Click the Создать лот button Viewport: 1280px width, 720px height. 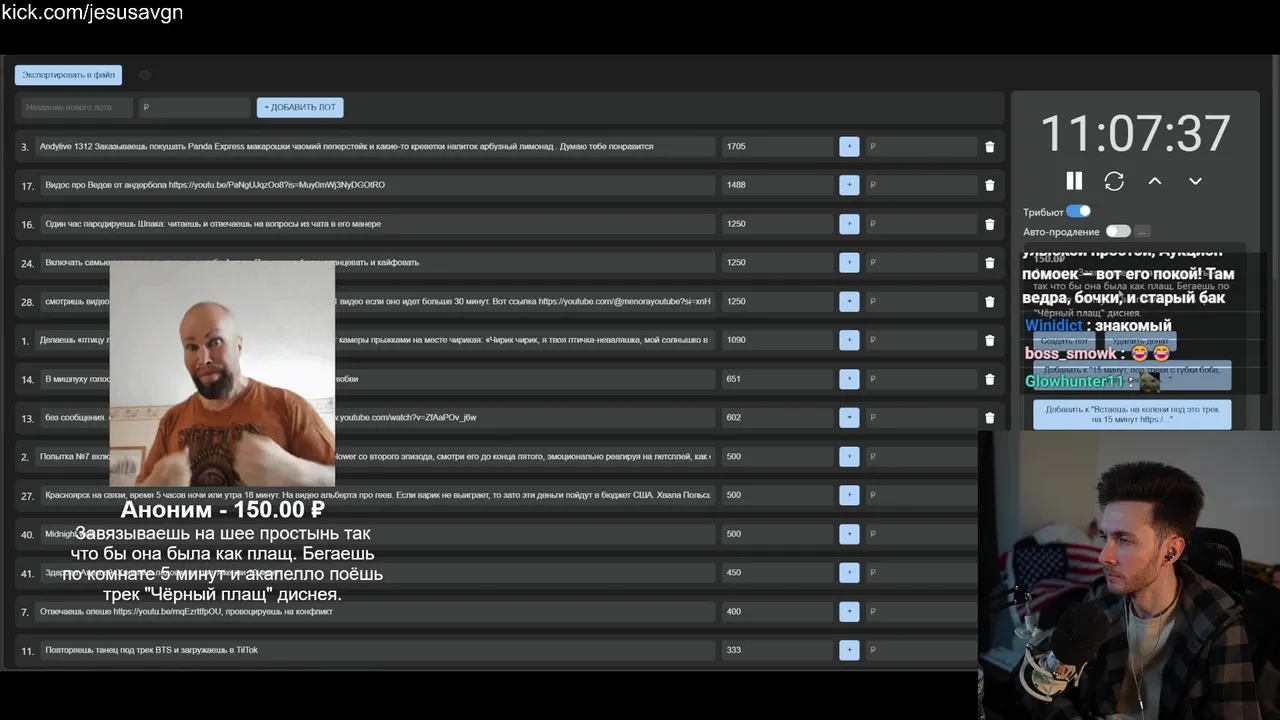(1064, 341)
